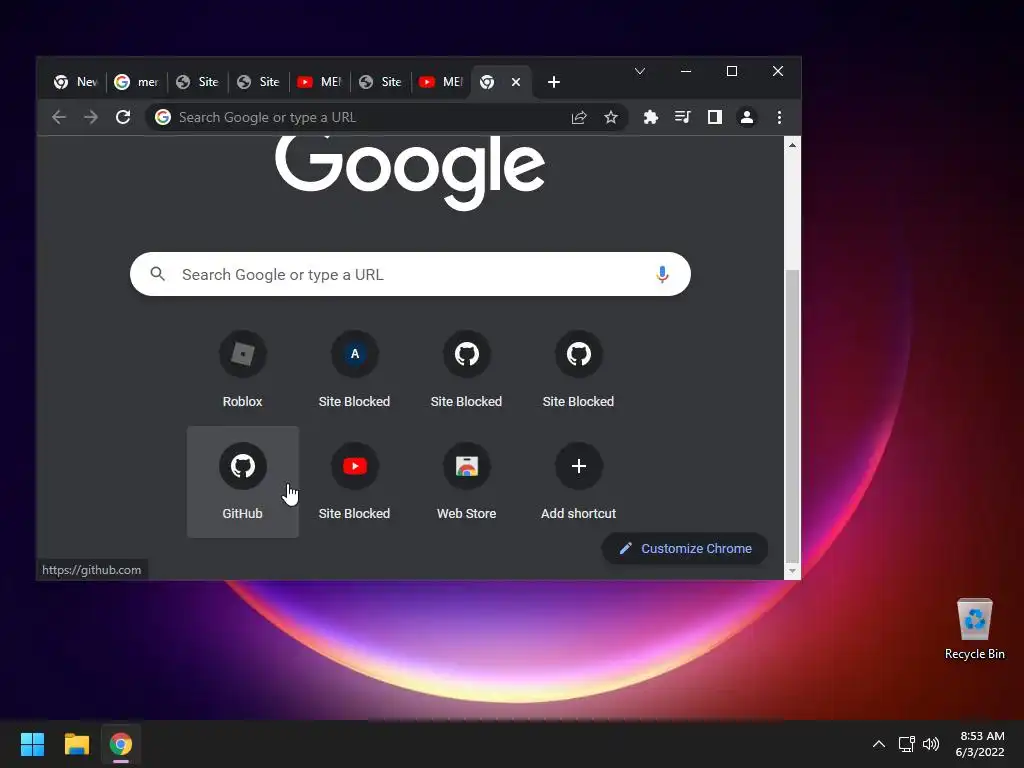Viewport: 1024px width, 768px height.
Task: Click the magnifier icon in the search box
Action: (x=157, y=274)
